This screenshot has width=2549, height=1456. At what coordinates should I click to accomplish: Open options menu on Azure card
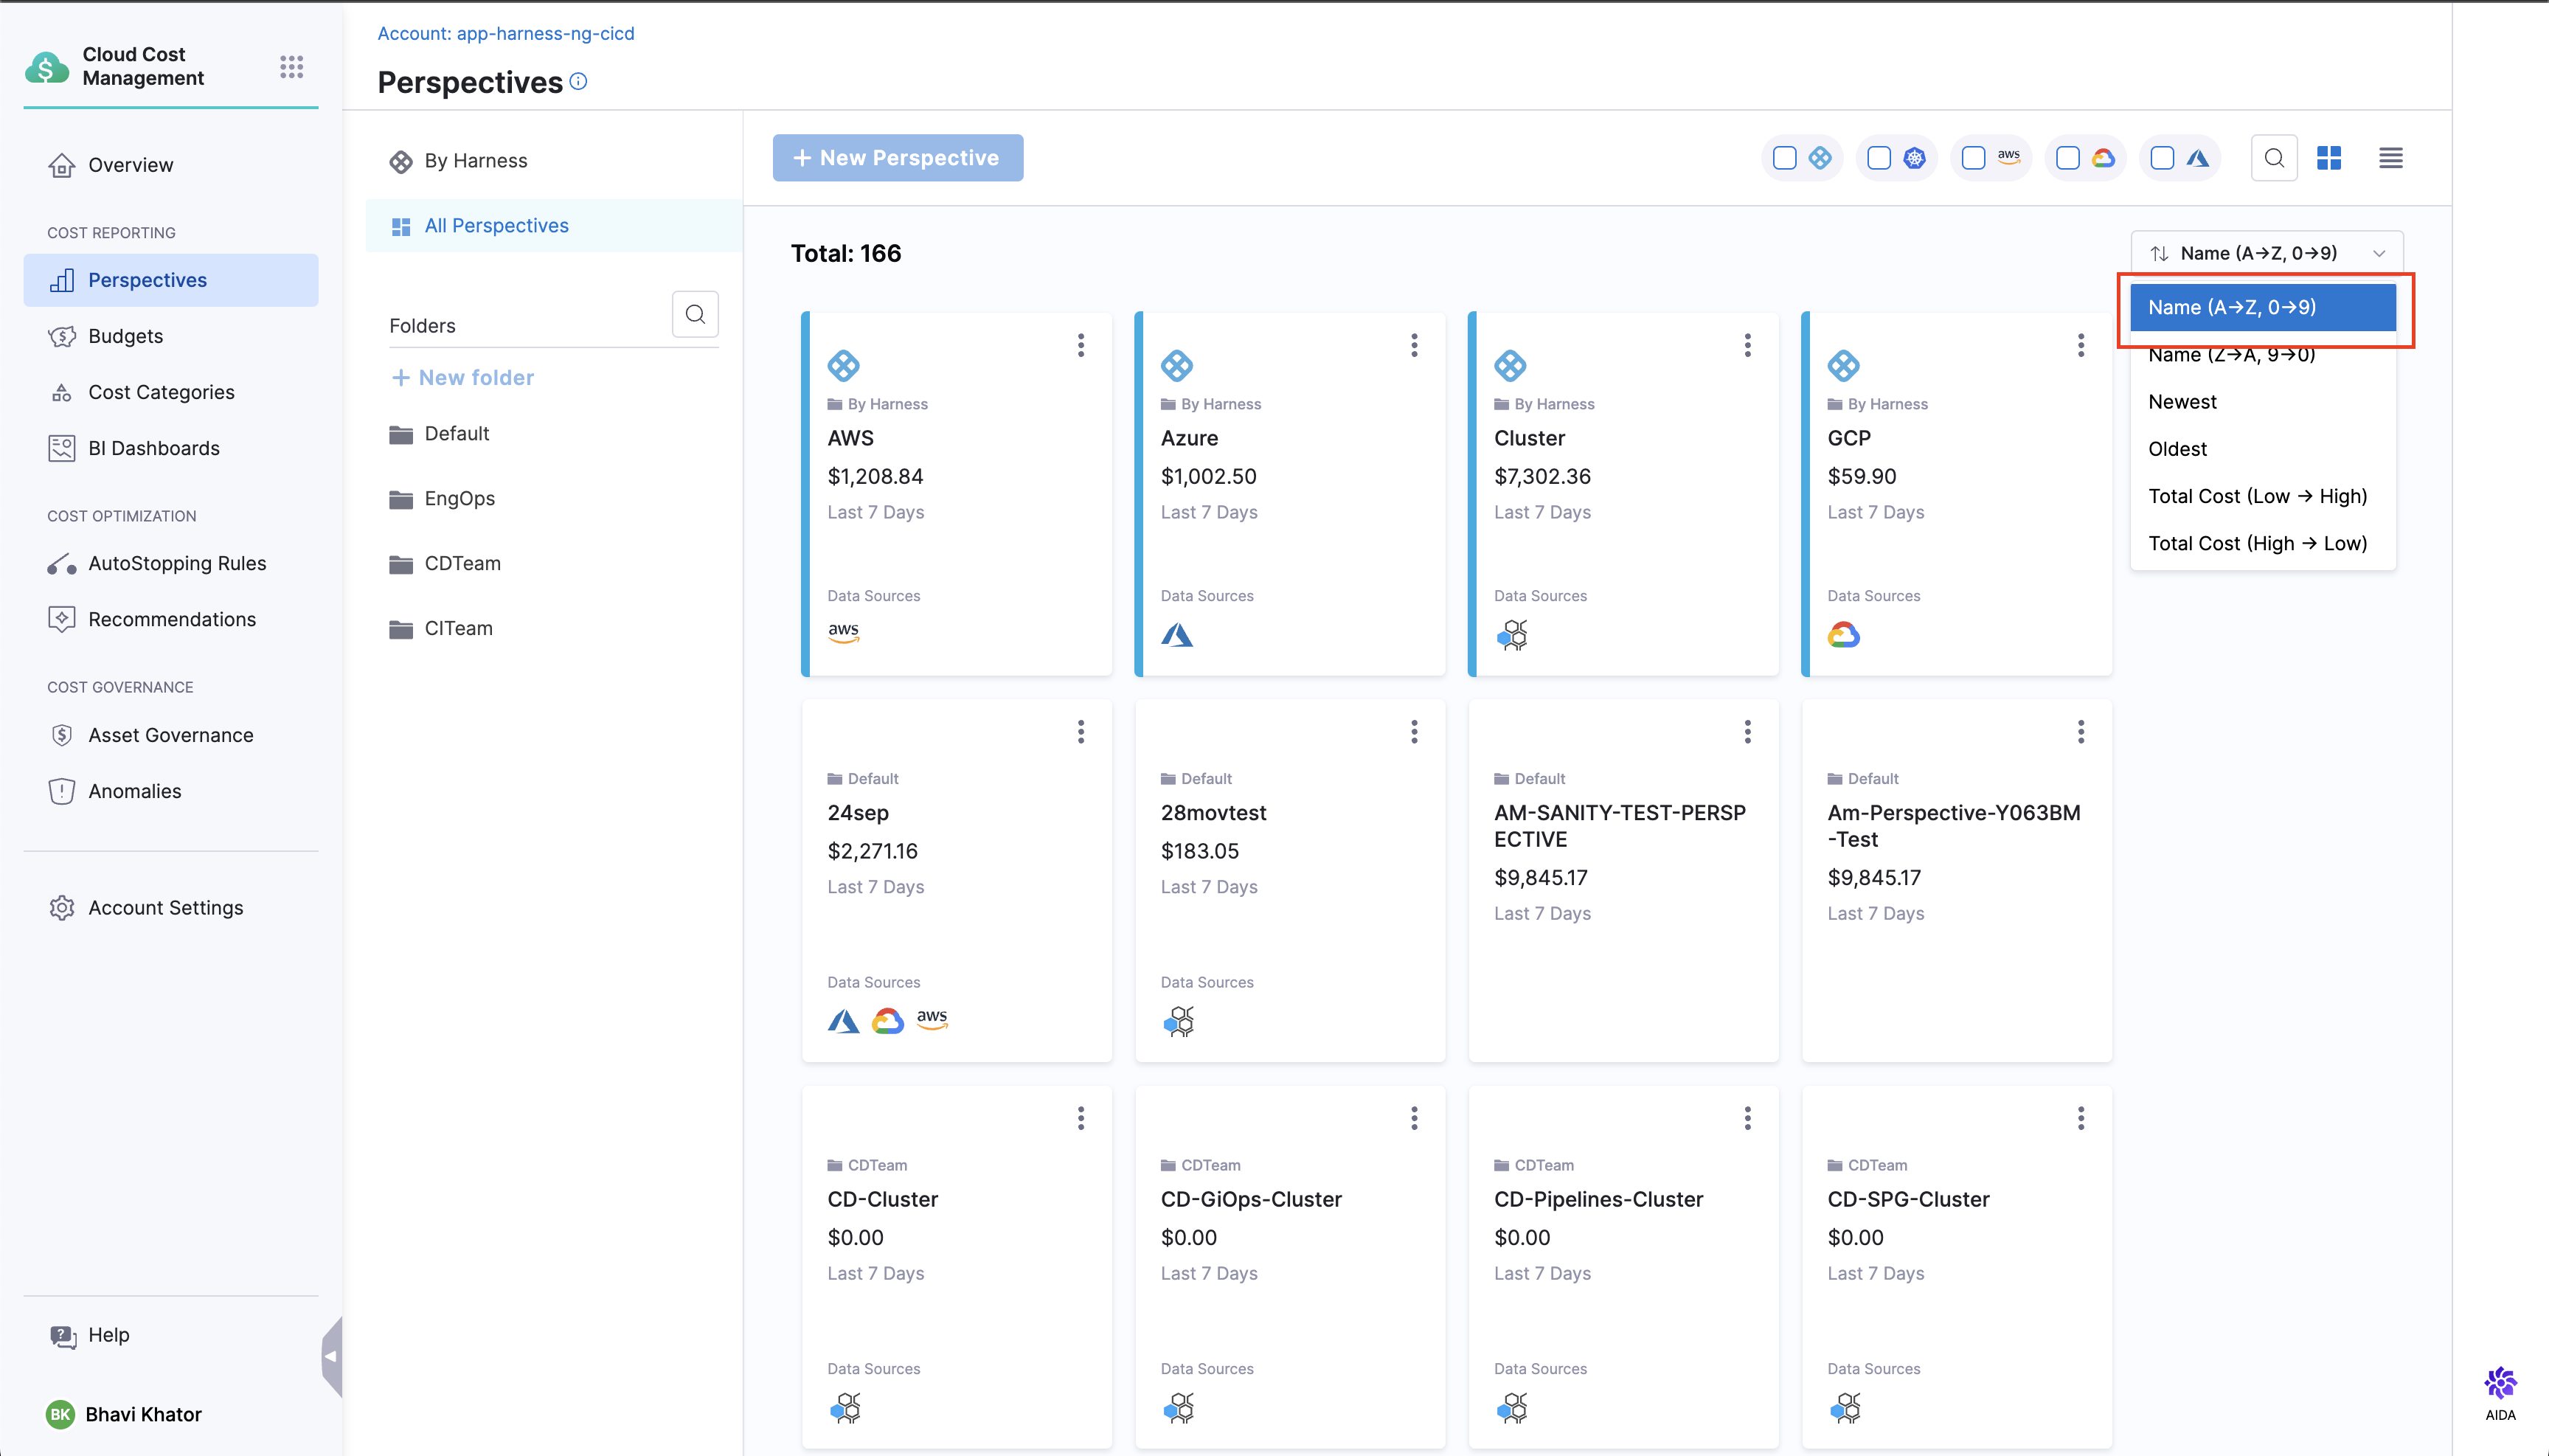(1414, 345)
